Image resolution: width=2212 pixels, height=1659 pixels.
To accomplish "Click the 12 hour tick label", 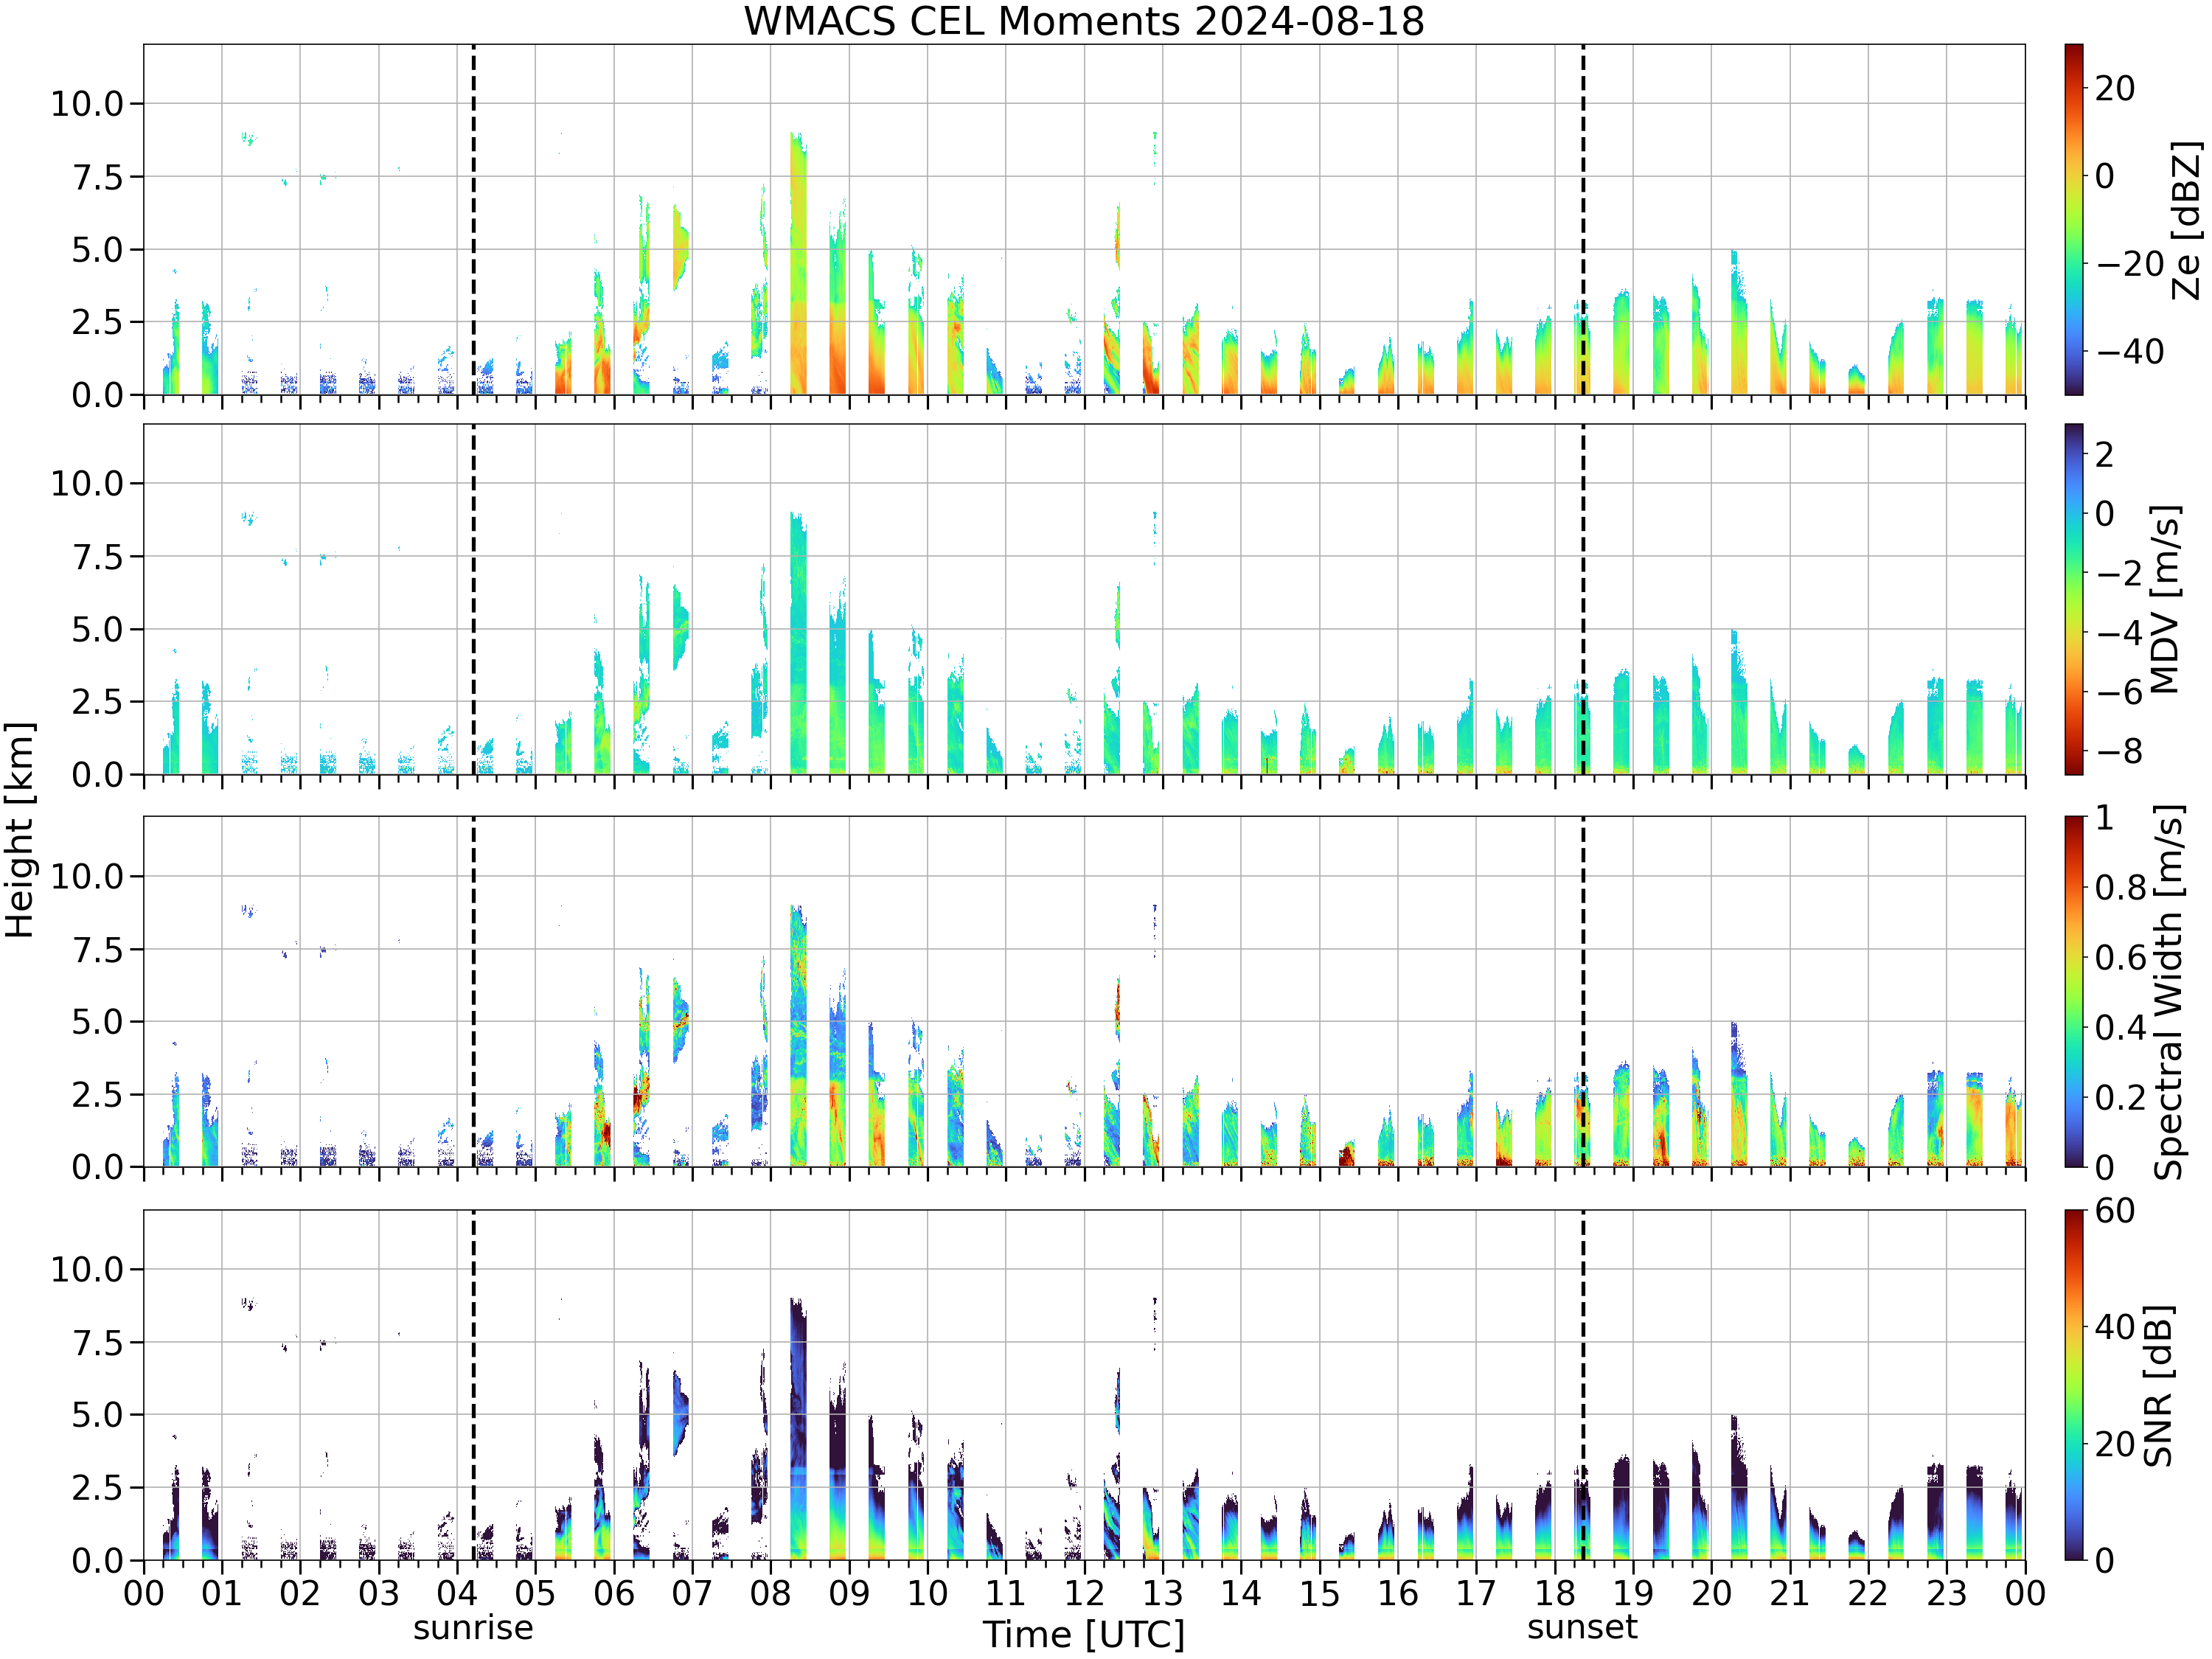I will coord(1084,1593).
